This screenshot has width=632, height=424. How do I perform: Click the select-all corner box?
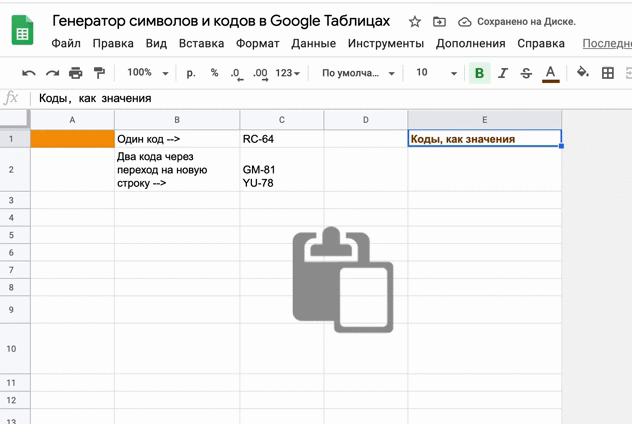(15, 120)
